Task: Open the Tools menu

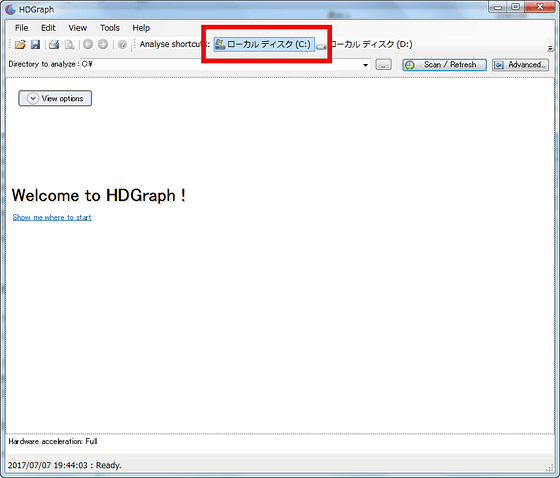Action: [x=110, y=28]
